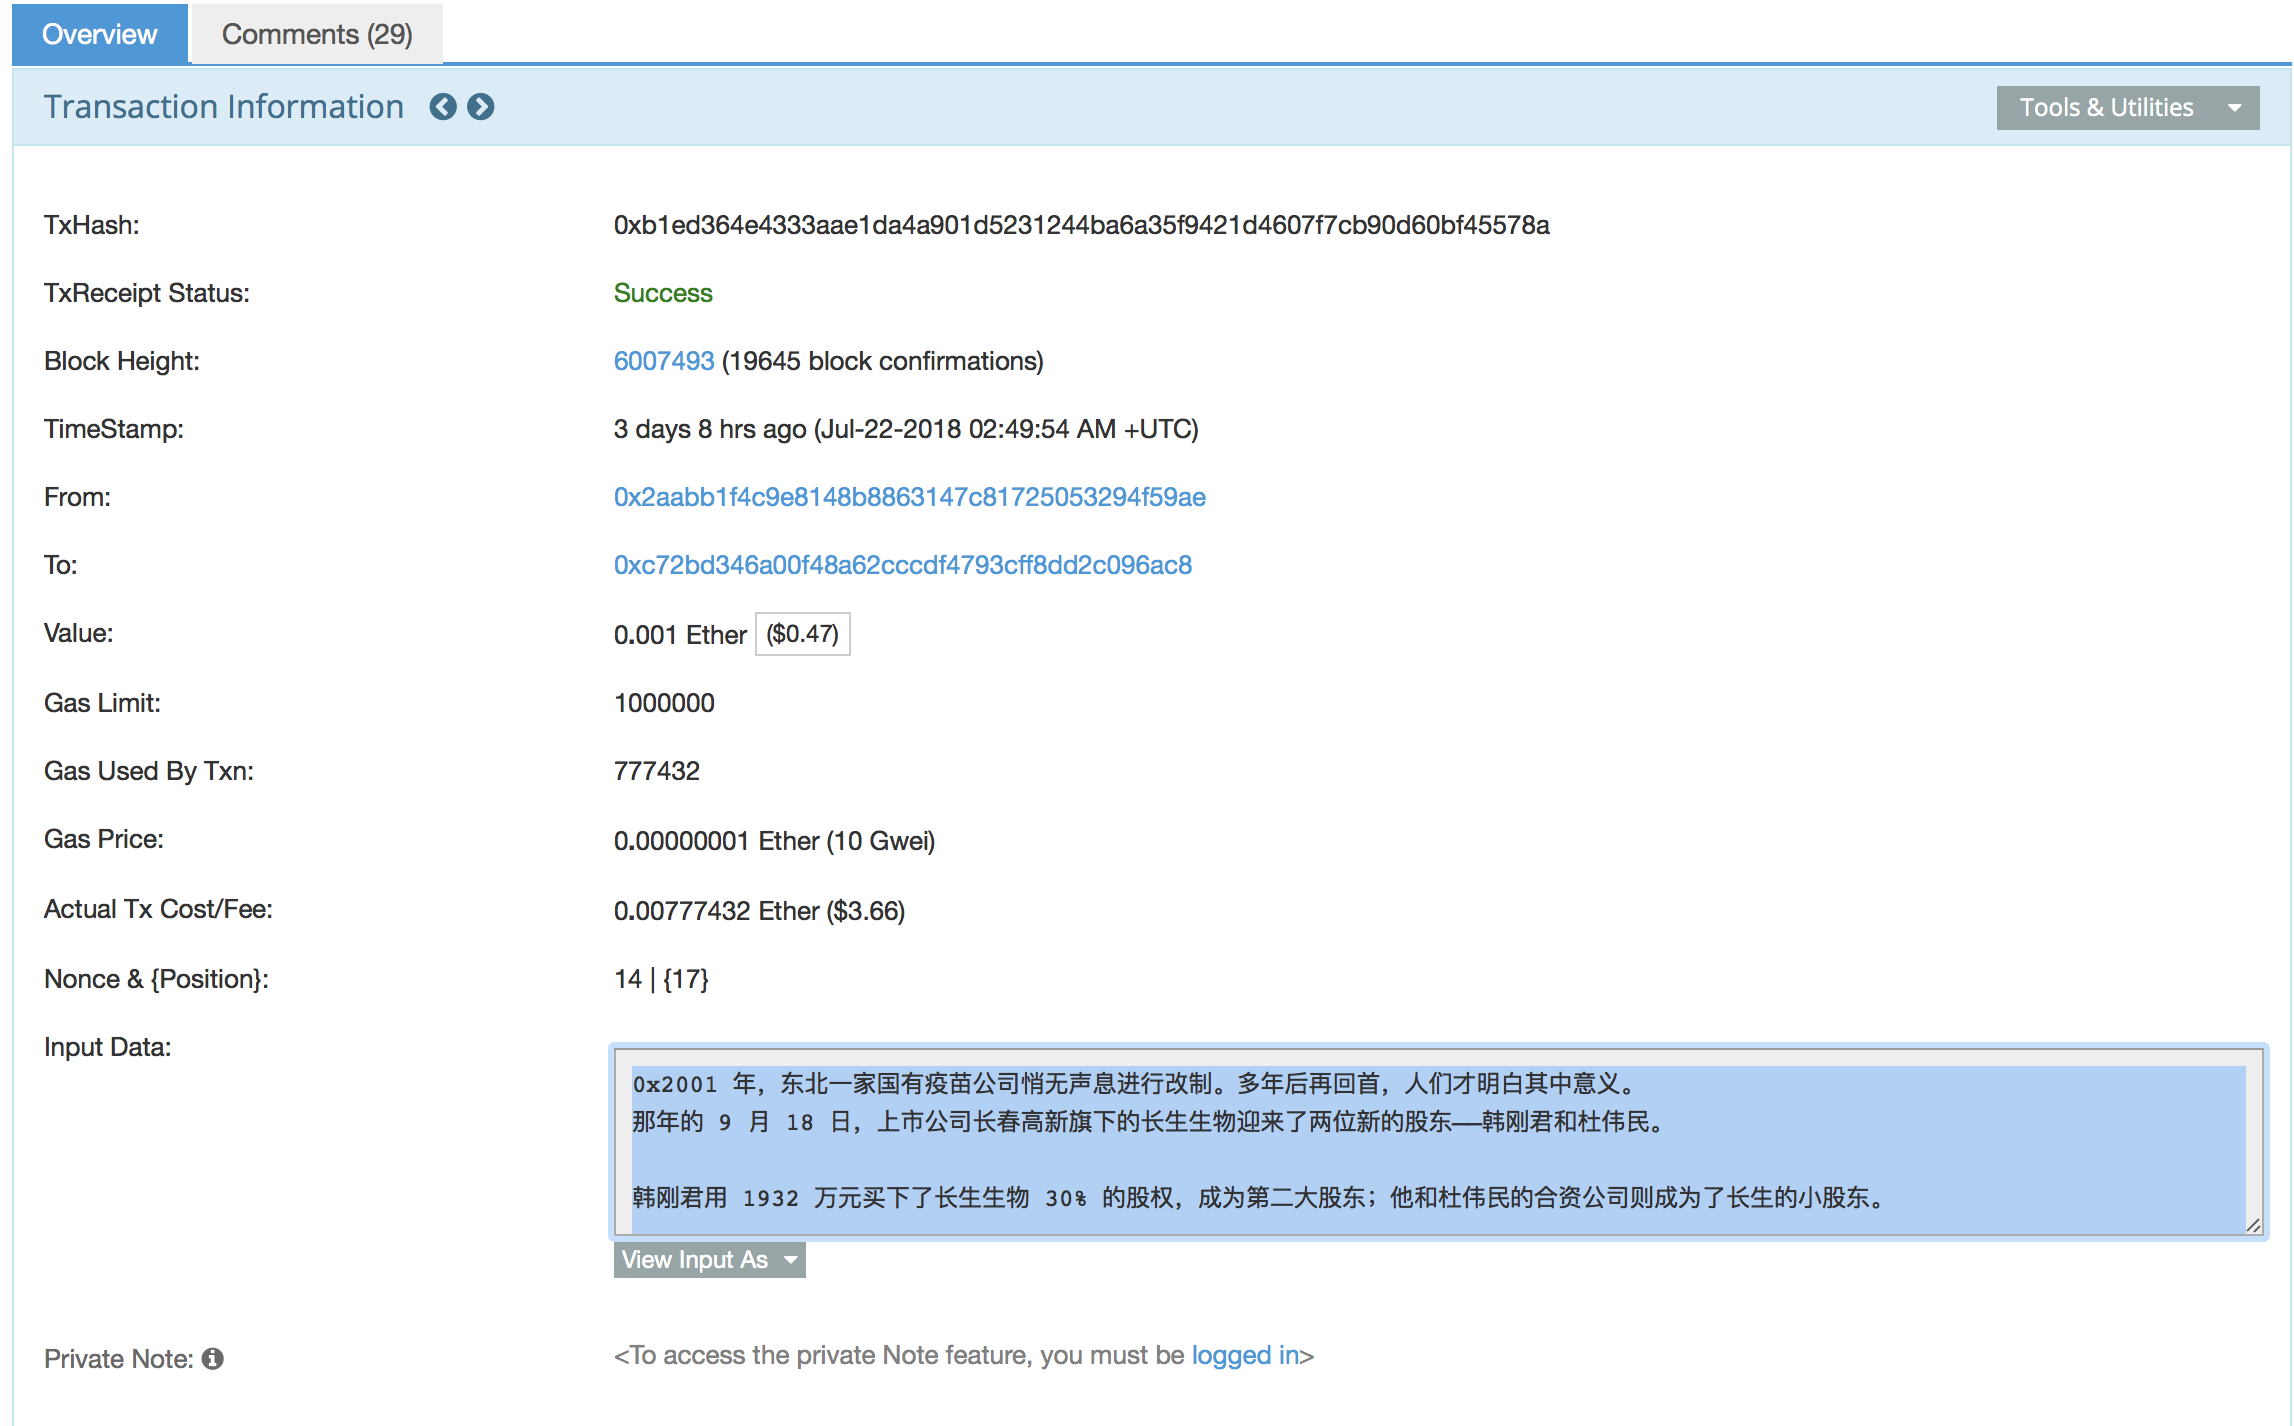This screenshot has height=1426, width=2294.
Task: Click the Gas Used value 777432
Action: click(x=657, y=771)
